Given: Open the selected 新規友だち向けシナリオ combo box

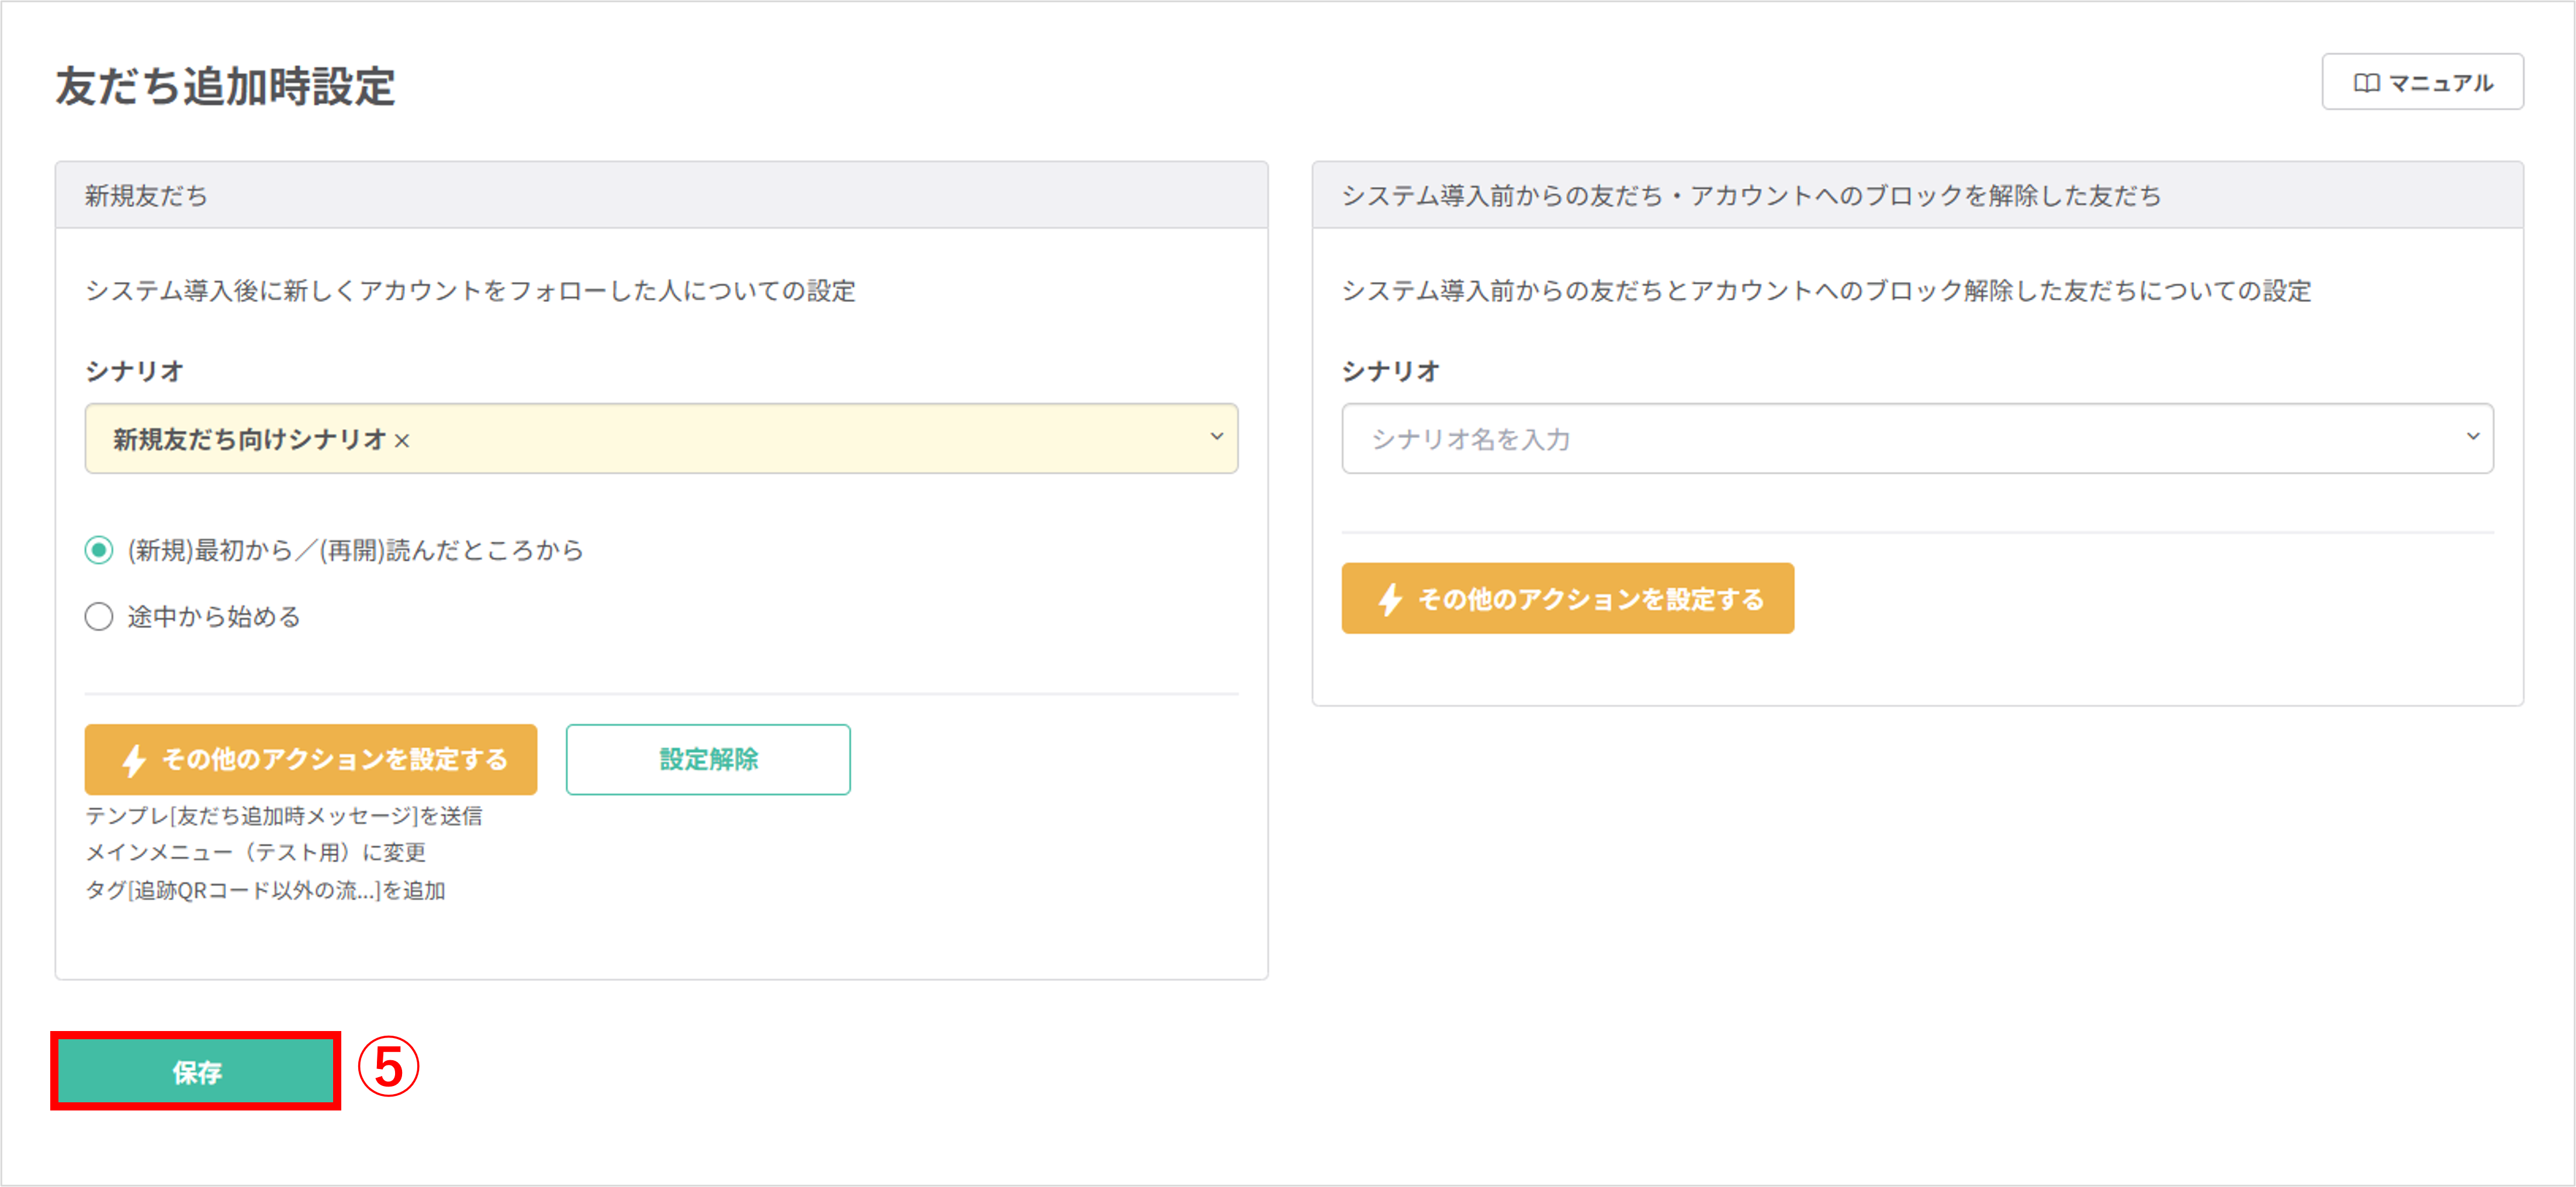Looking at the screenshot, I should click(661, 438).
